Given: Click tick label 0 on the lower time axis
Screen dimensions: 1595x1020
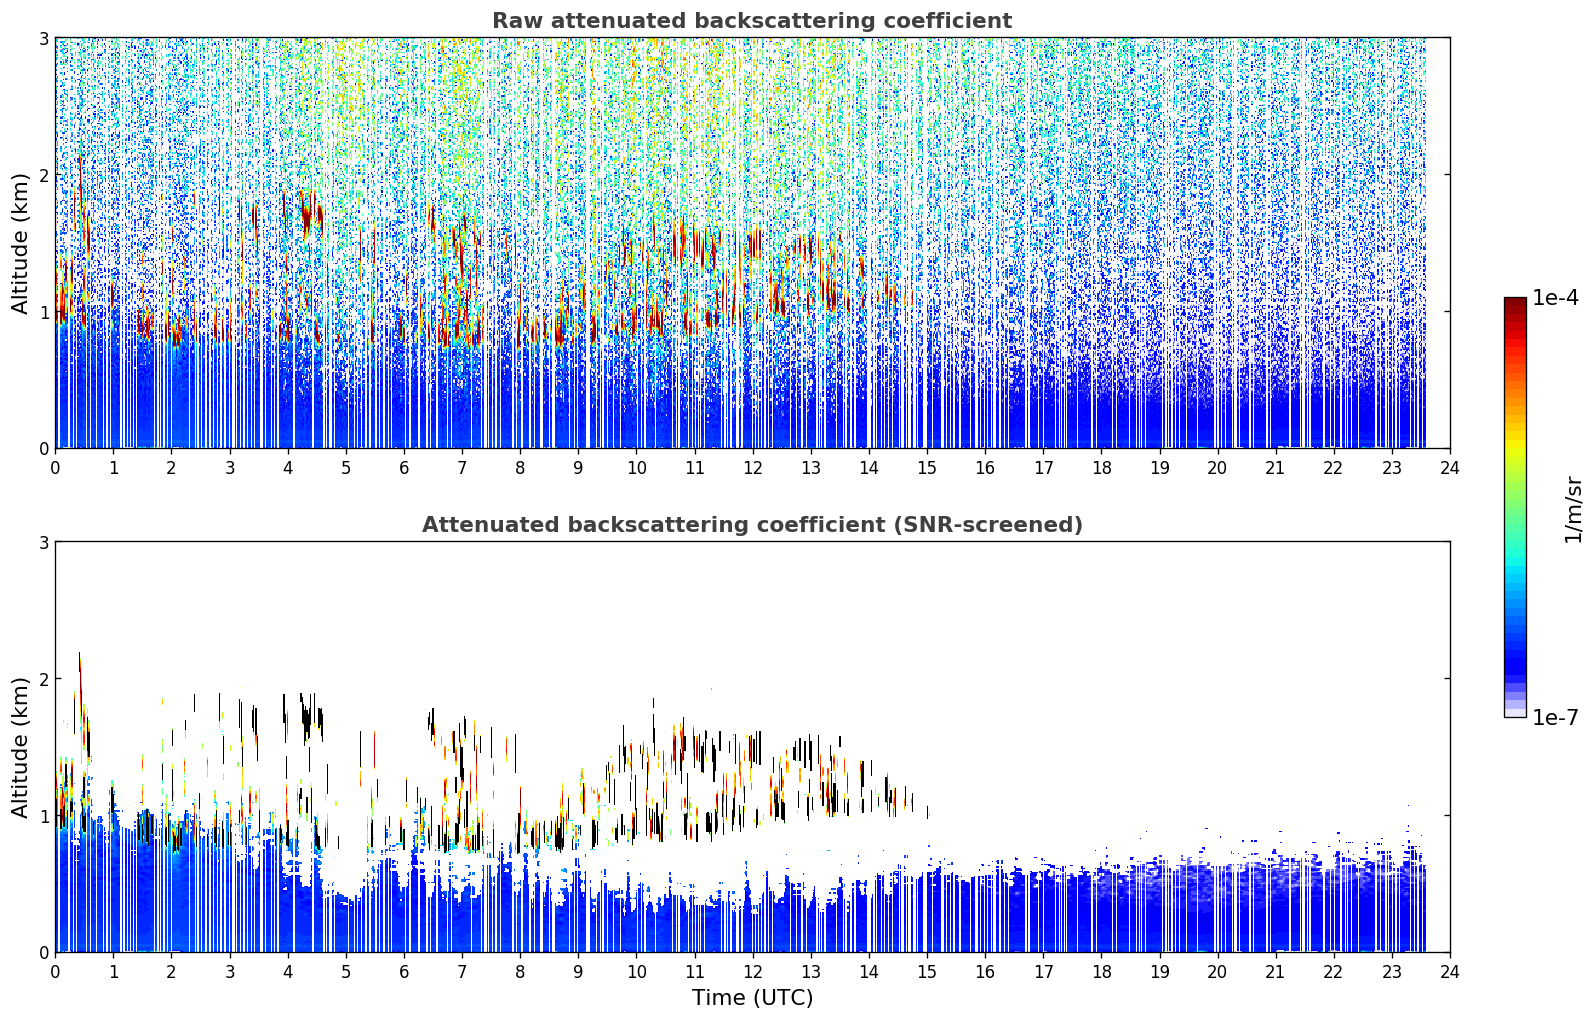Looking at the screenshot, I should coord(55,972).
